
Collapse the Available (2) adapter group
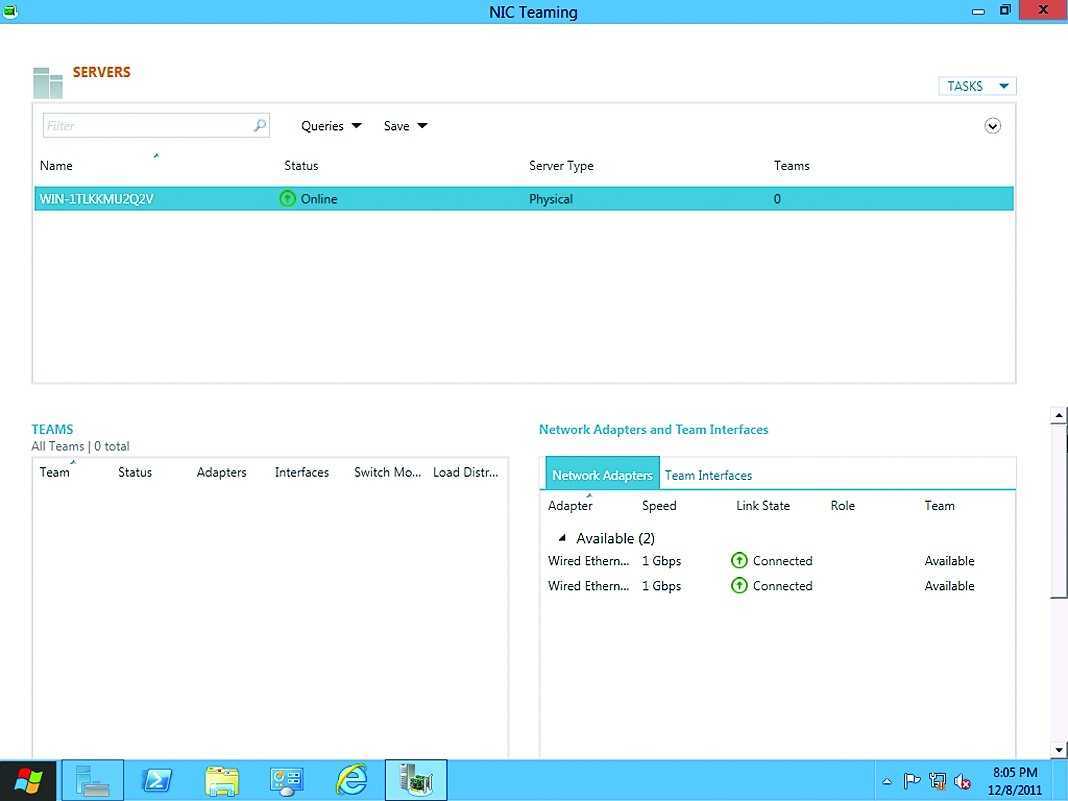pos(562,538)
